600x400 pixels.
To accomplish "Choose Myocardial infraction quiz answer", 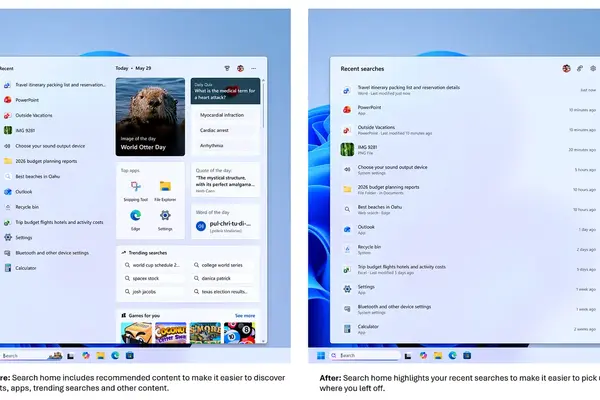I will (226, 115).
